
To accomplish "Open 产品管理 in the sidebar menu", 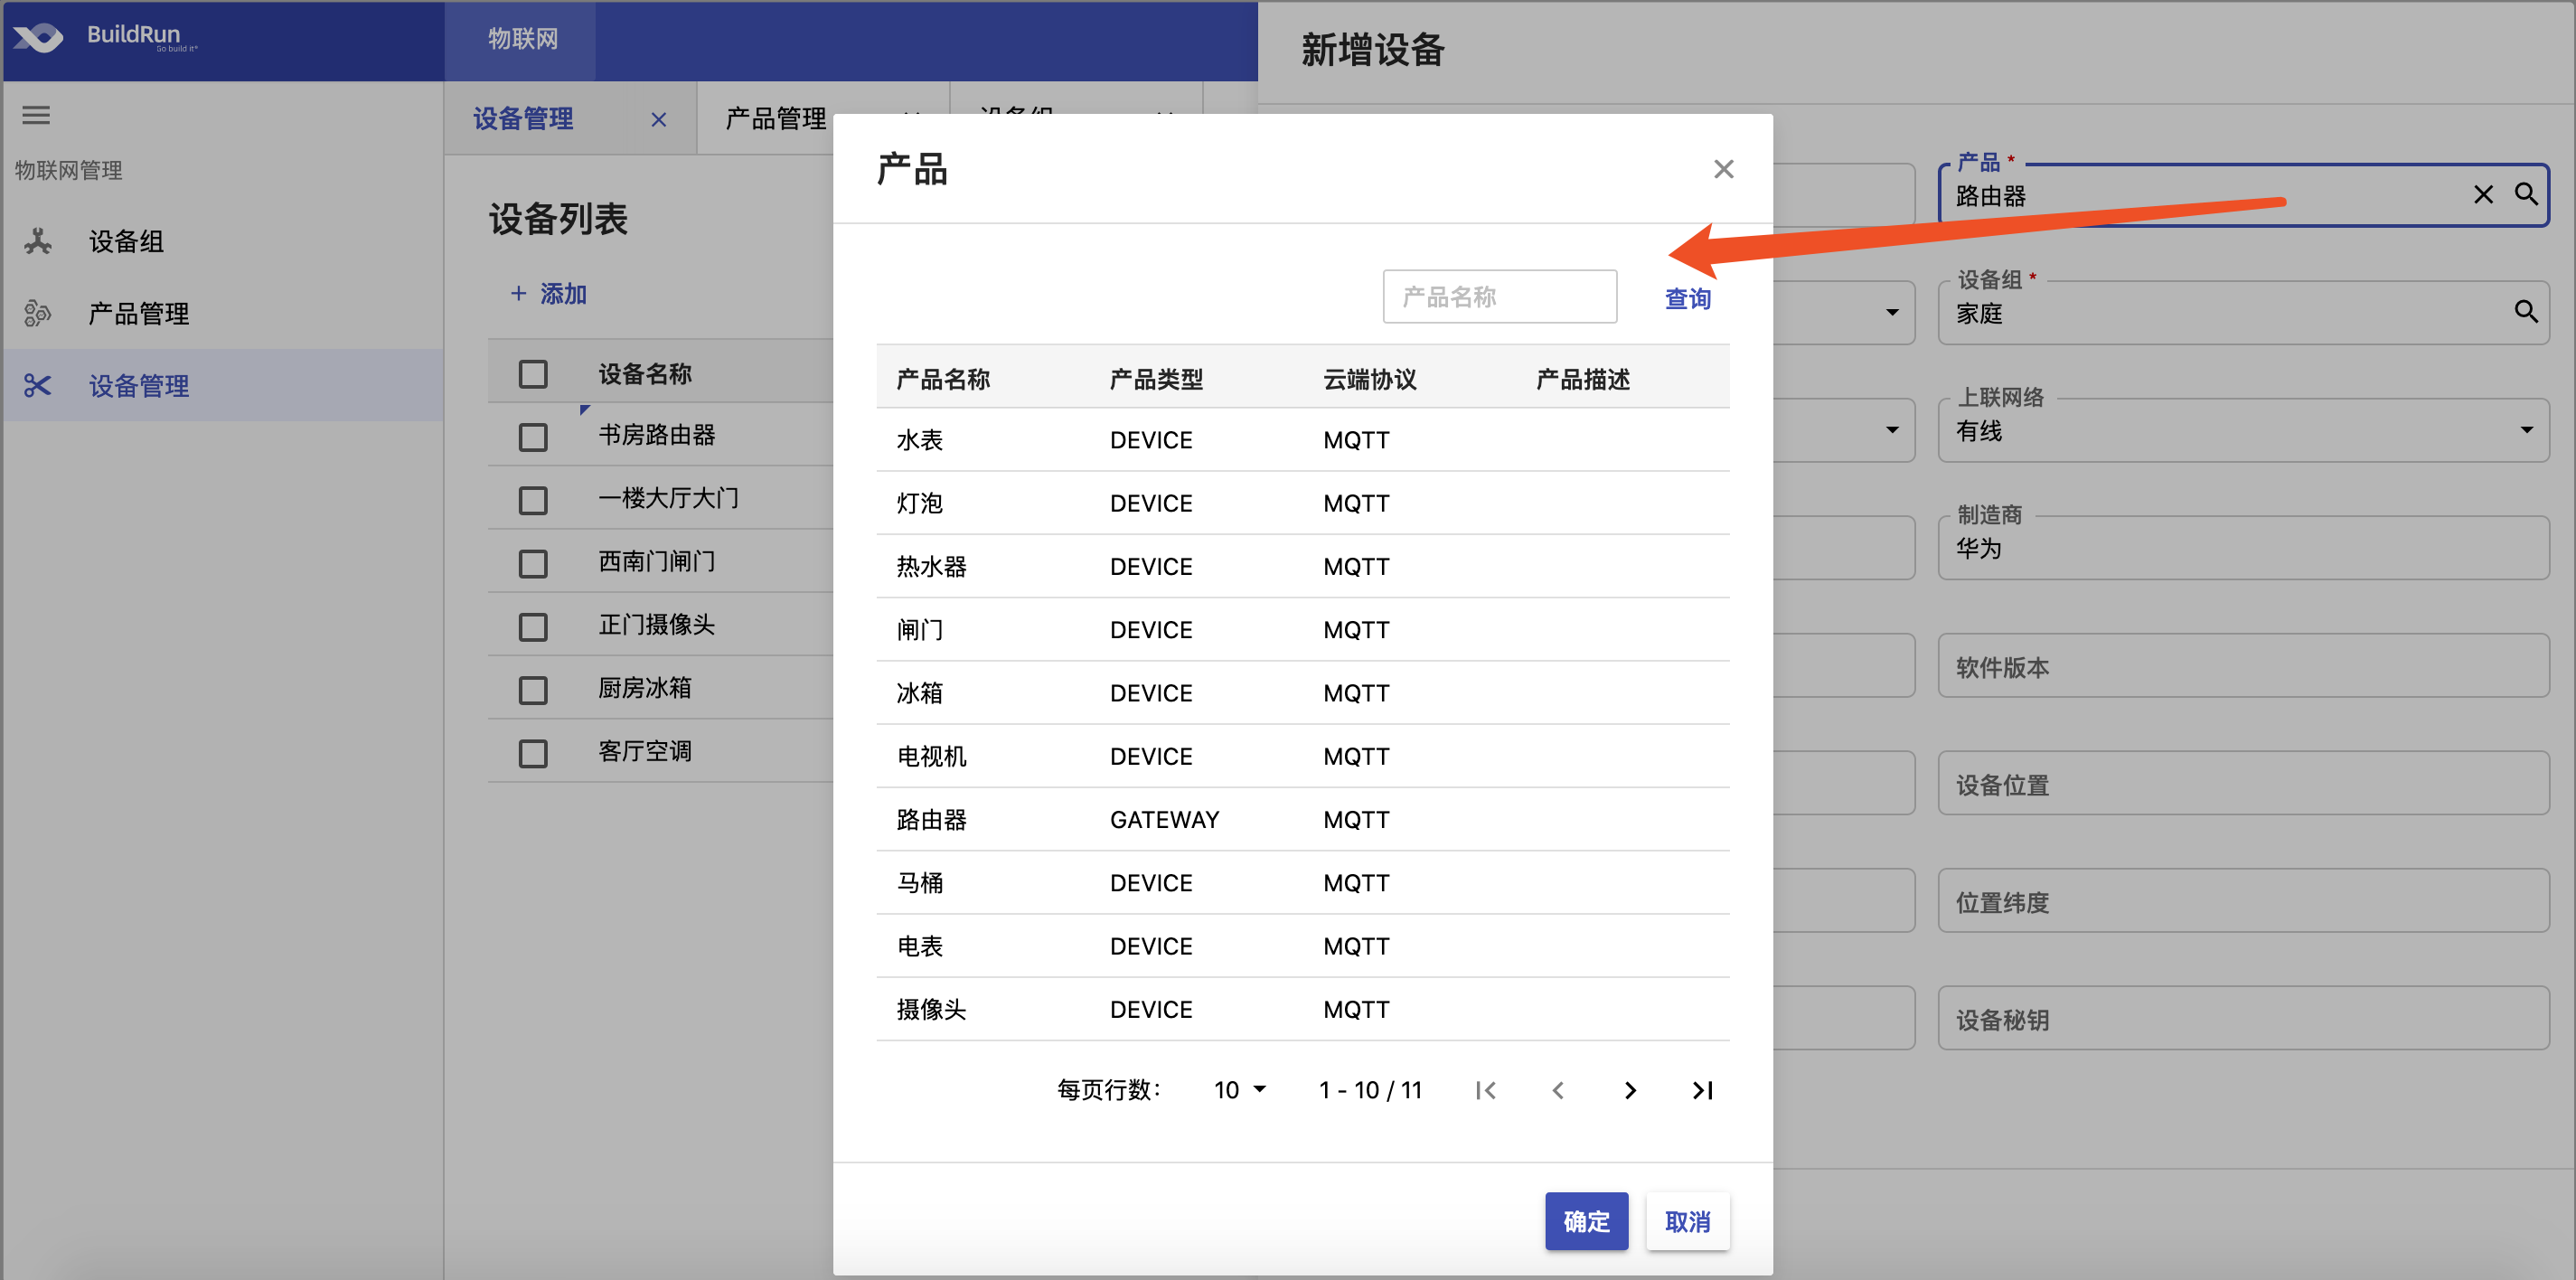I will (138, 314).
